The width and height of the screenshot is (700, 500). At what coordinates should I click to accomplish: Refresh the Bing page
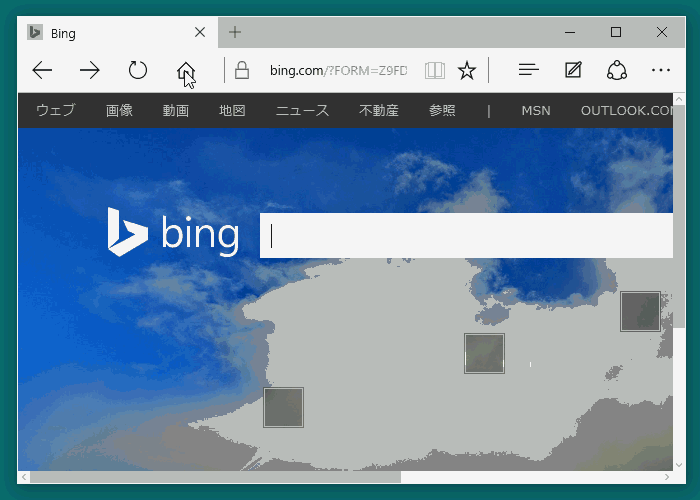pyautogui.click(x=138, y=70)
